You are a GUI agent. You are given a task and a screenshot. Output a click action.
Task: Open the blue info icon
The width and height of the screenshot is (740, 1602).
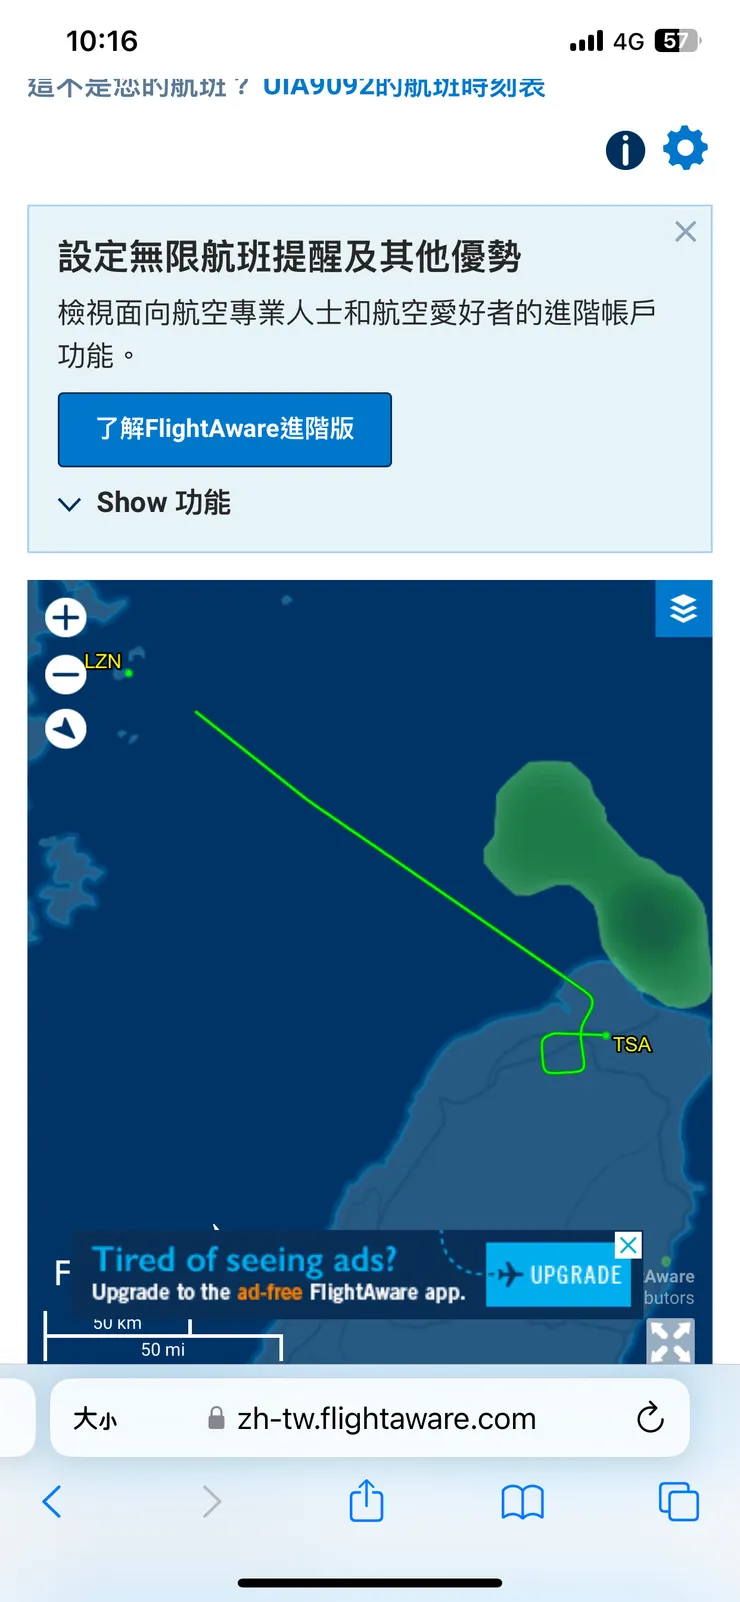[x=625, y=150]
